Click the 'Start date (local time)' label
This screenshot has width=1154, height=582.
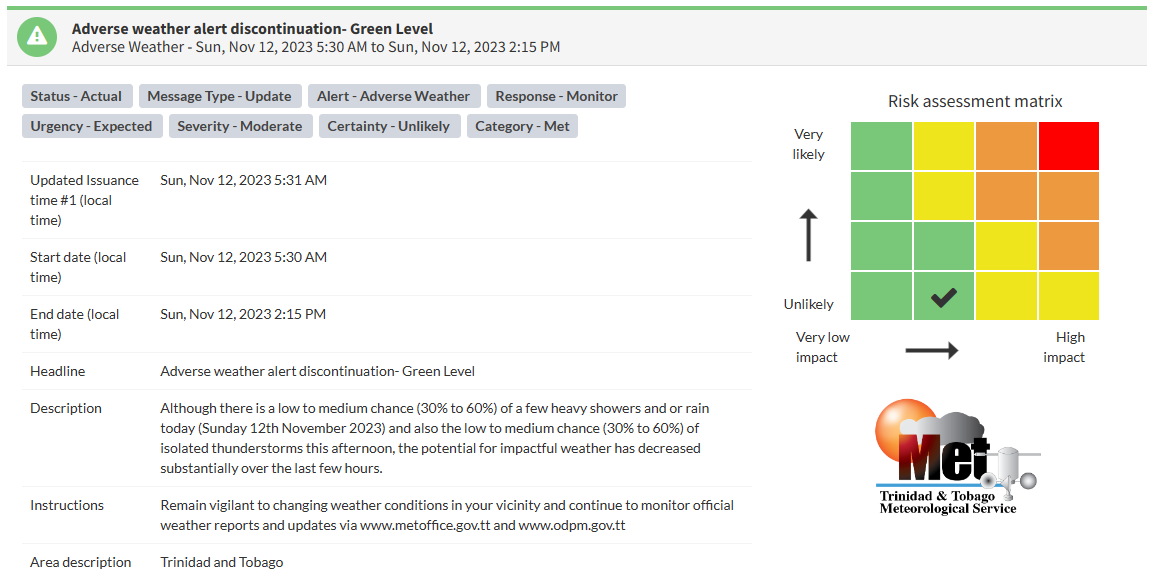78,267
